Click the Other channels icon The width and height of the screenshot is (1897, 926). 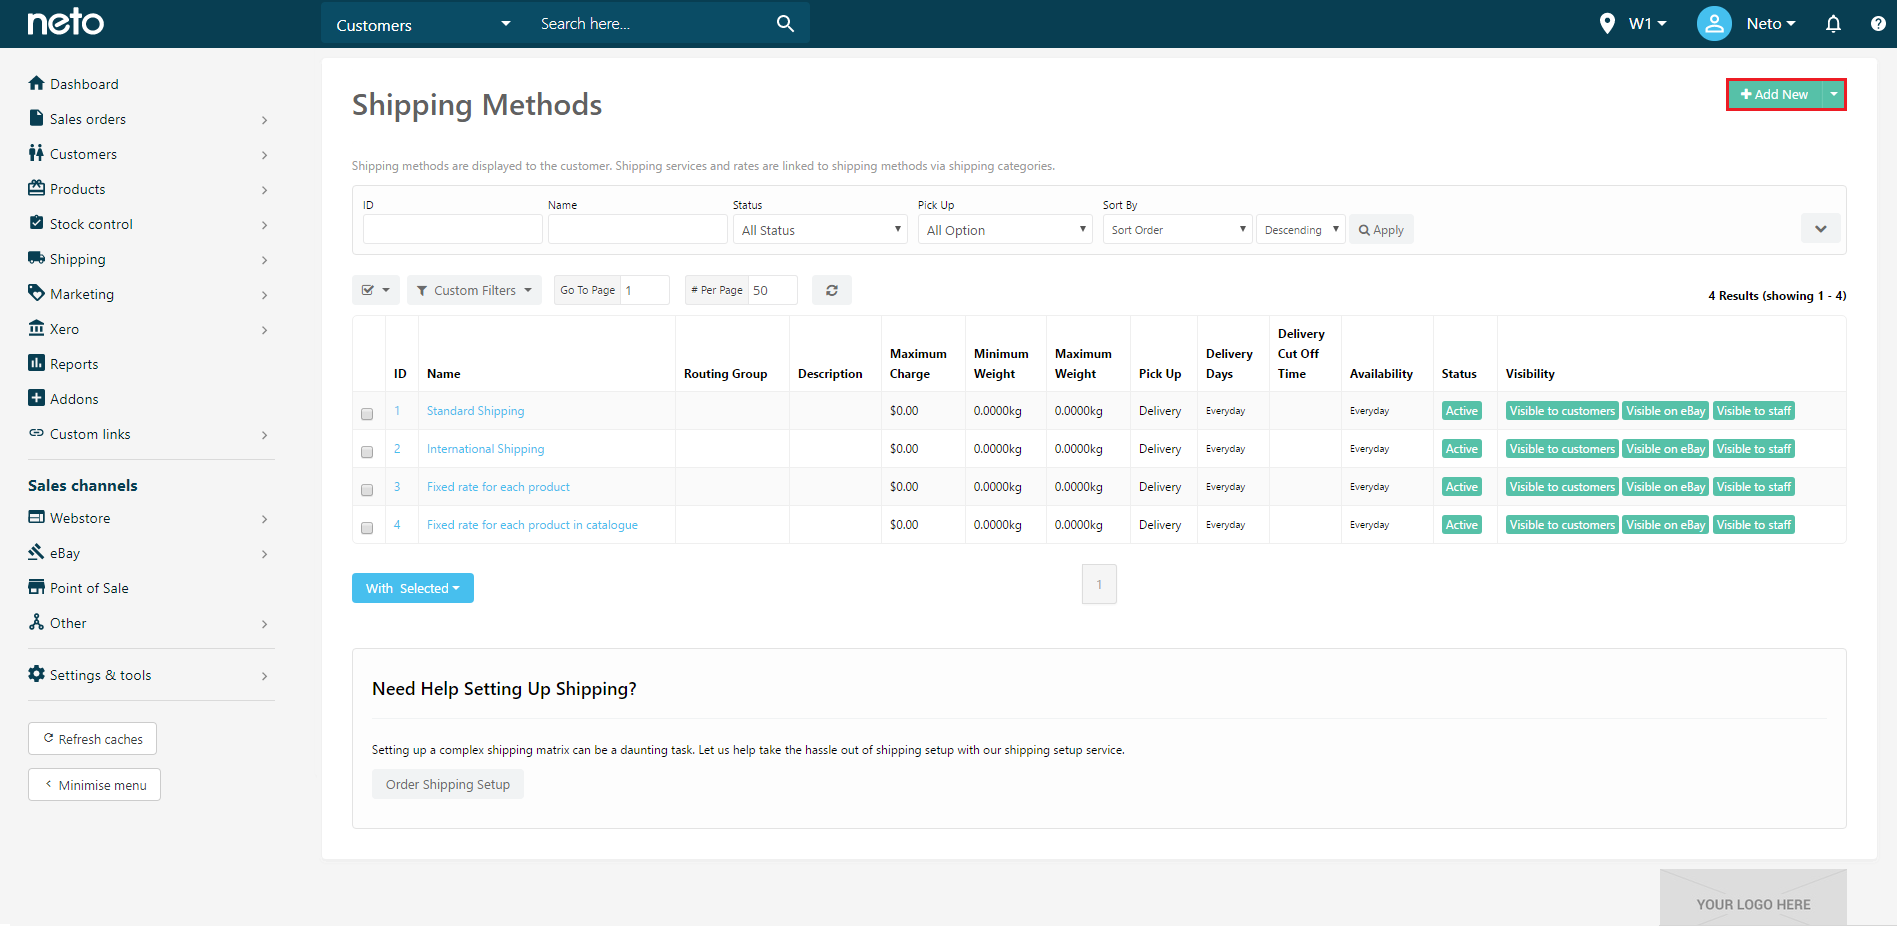click(x=37, y=622)
